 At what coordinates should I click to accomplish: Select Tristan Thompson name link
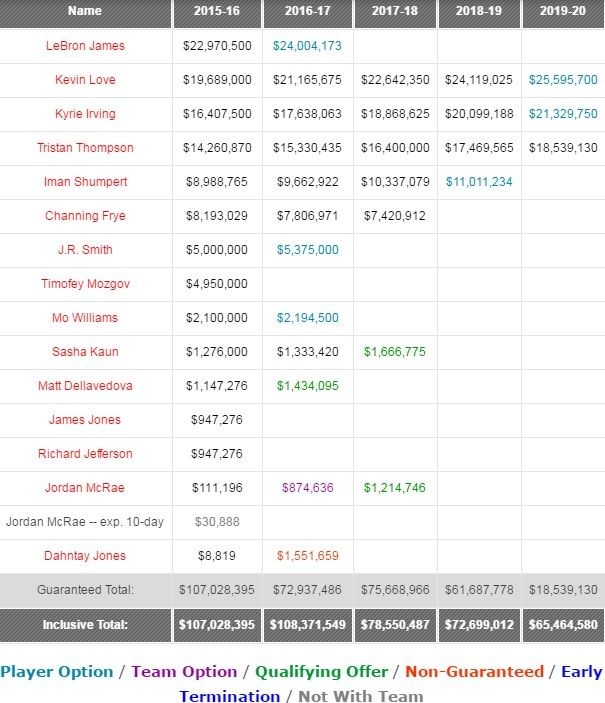click(85, 148)
